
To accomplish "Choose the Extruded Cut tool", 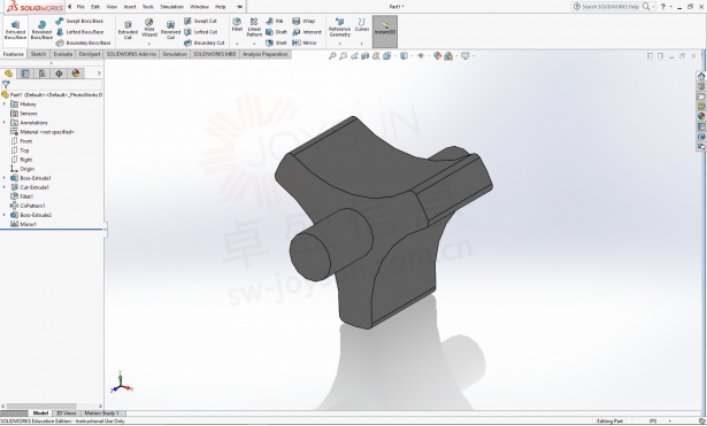I will [128, 30].
